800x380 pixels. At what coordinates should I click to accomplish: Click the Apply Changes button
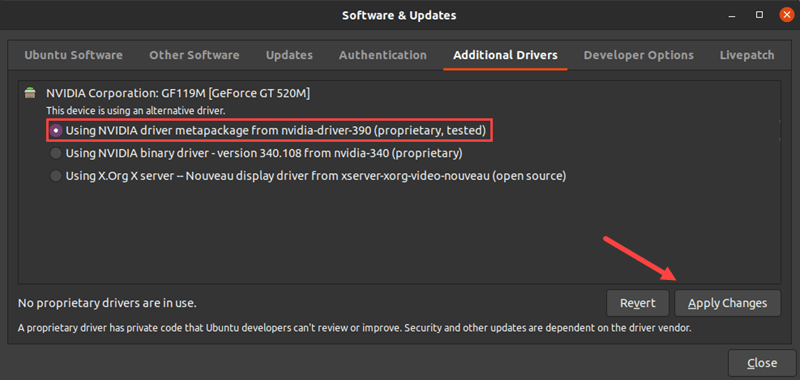tap(728, 303)
